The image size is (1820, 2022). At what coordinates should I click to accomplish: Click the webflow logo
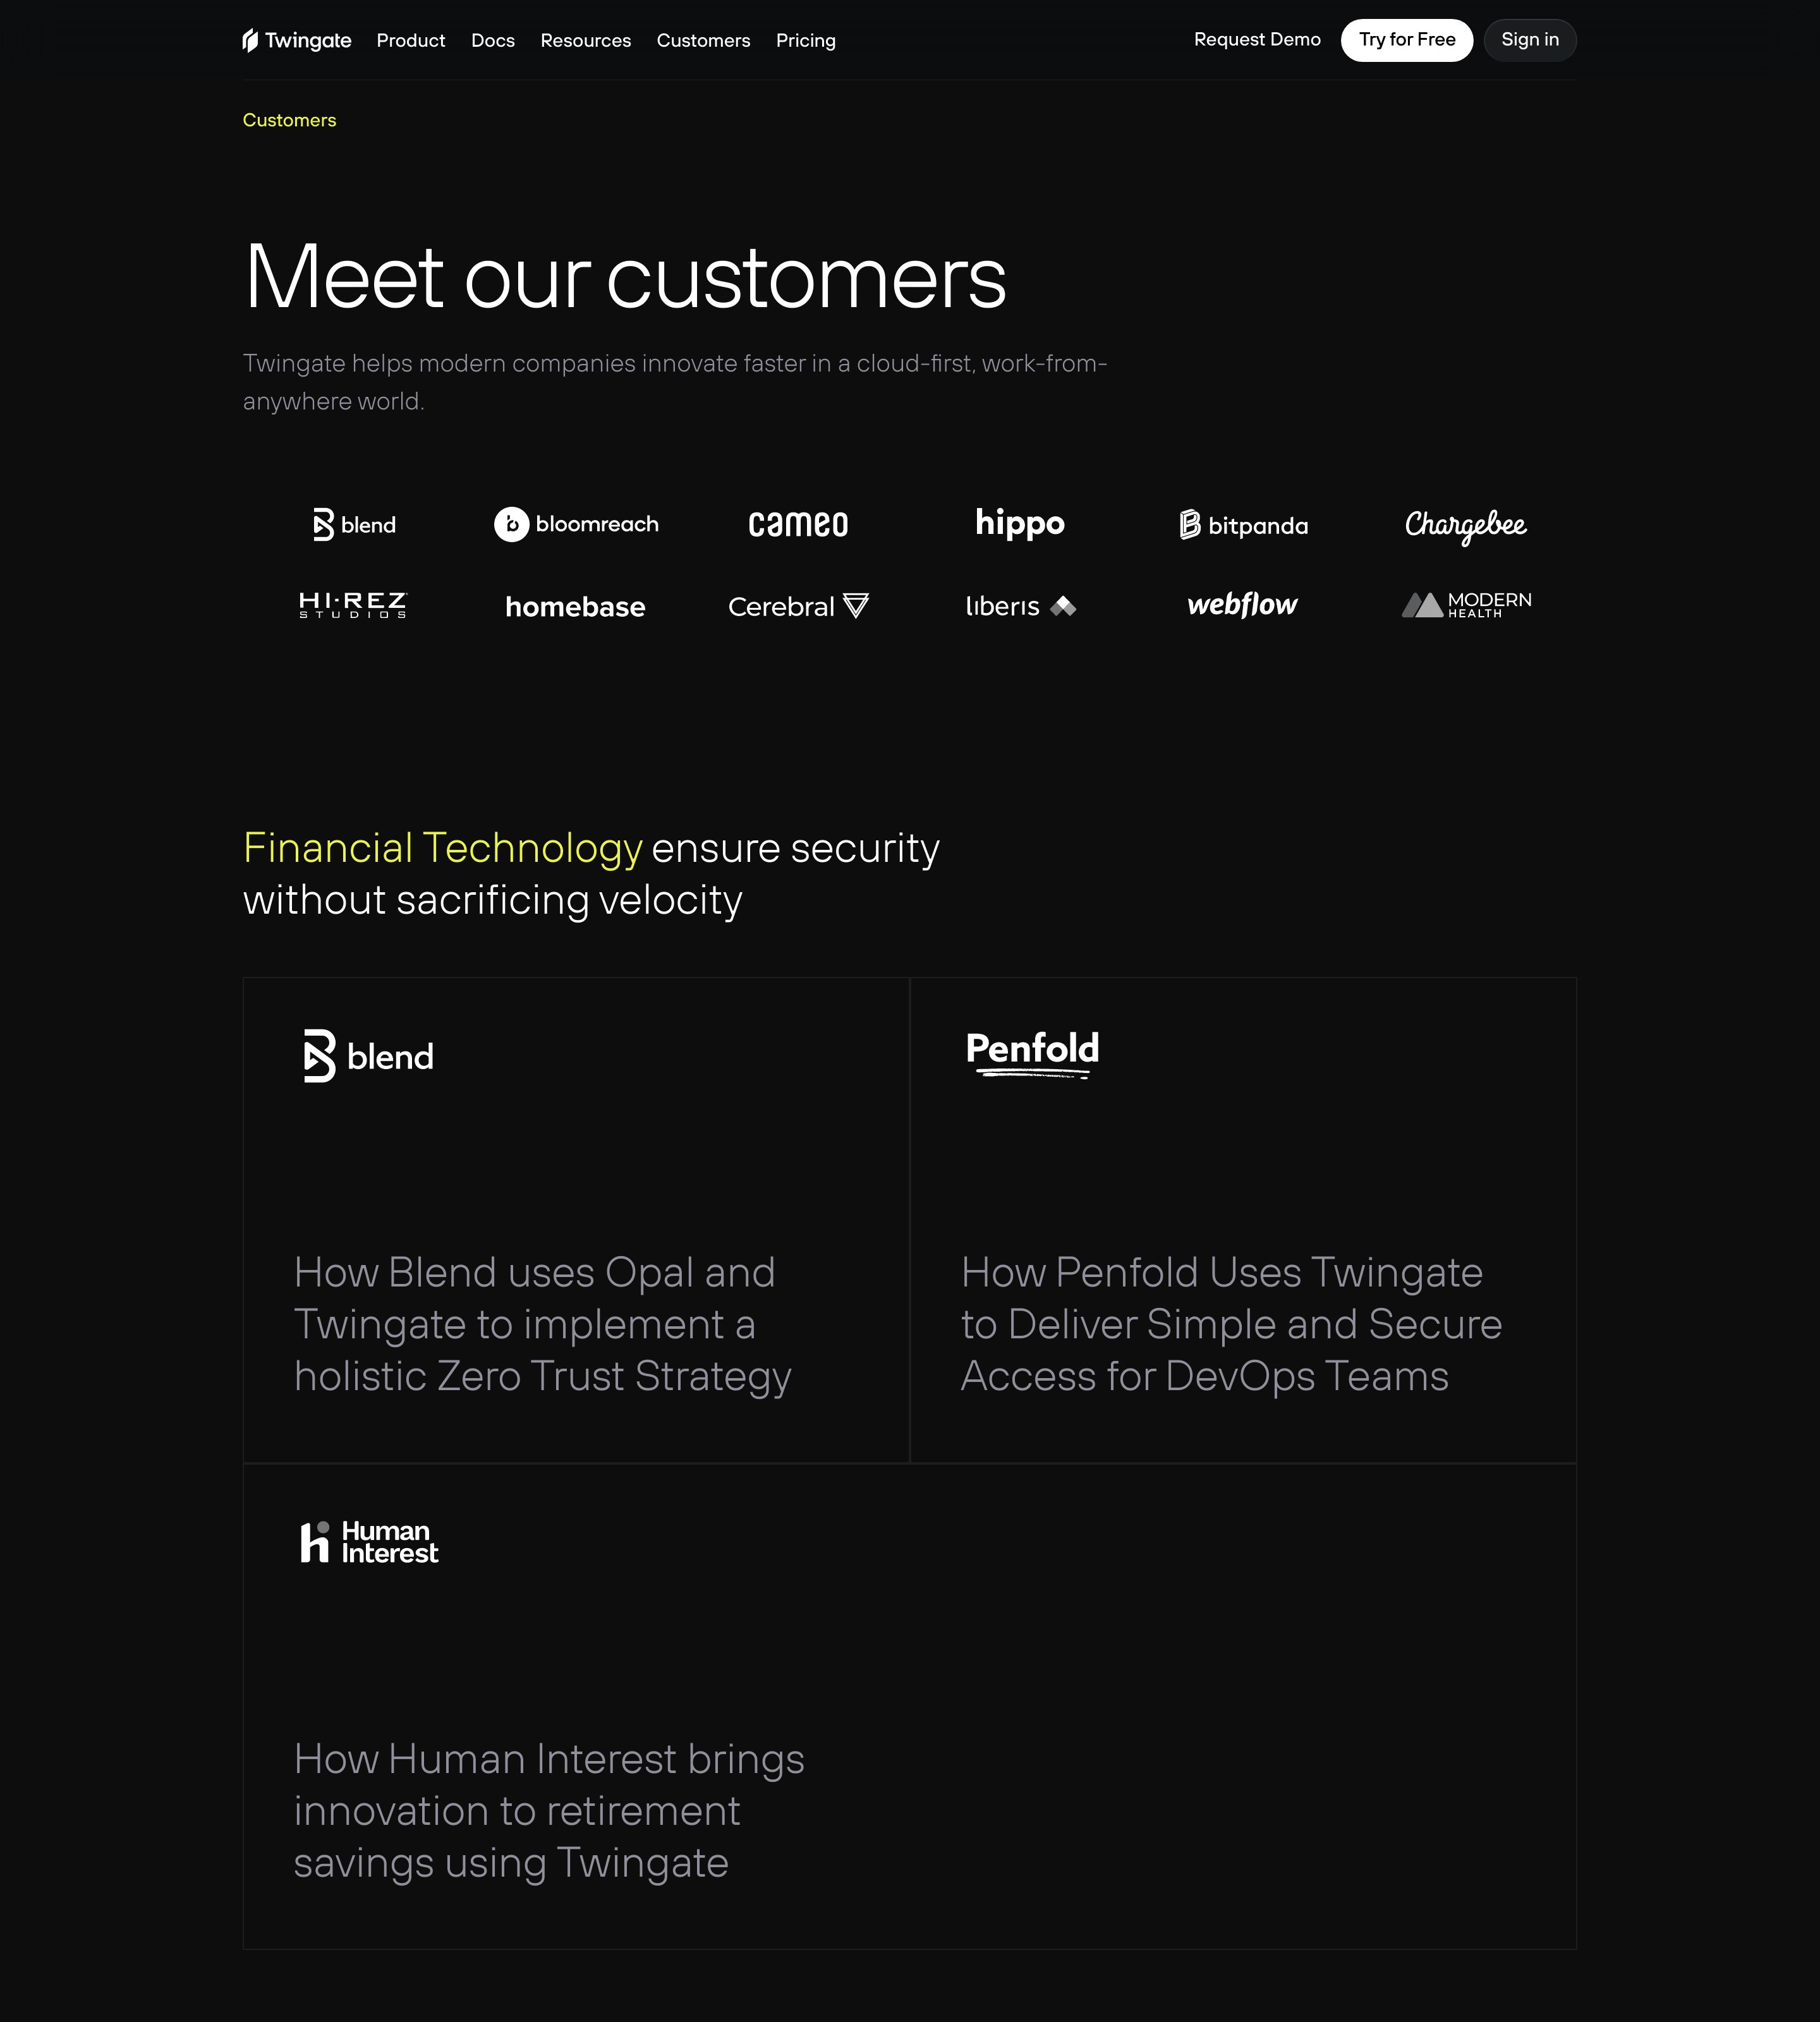click(x=1242, y=604)
